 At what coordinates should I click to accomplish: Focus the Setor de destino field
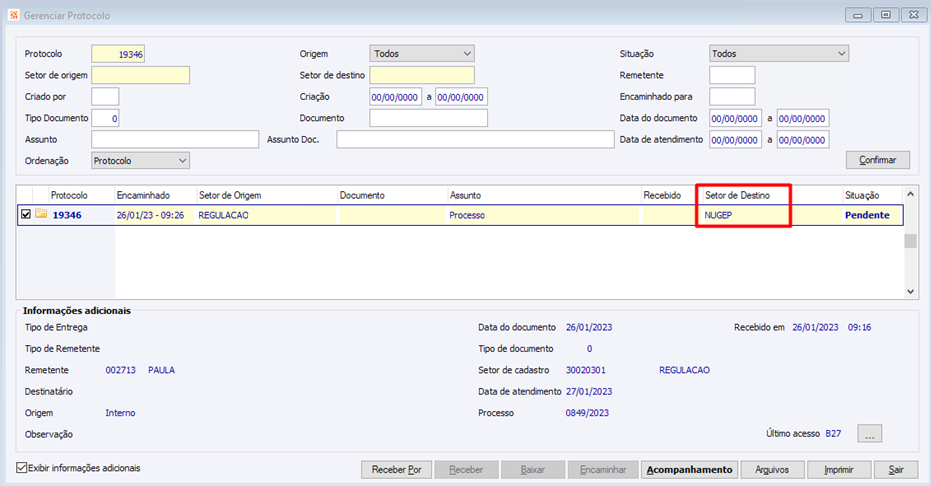point(422,75)
